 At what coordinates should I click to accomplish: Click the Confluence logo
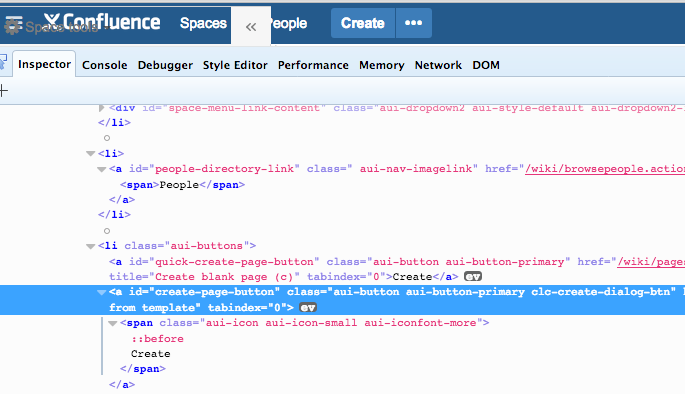click(102, 21)
